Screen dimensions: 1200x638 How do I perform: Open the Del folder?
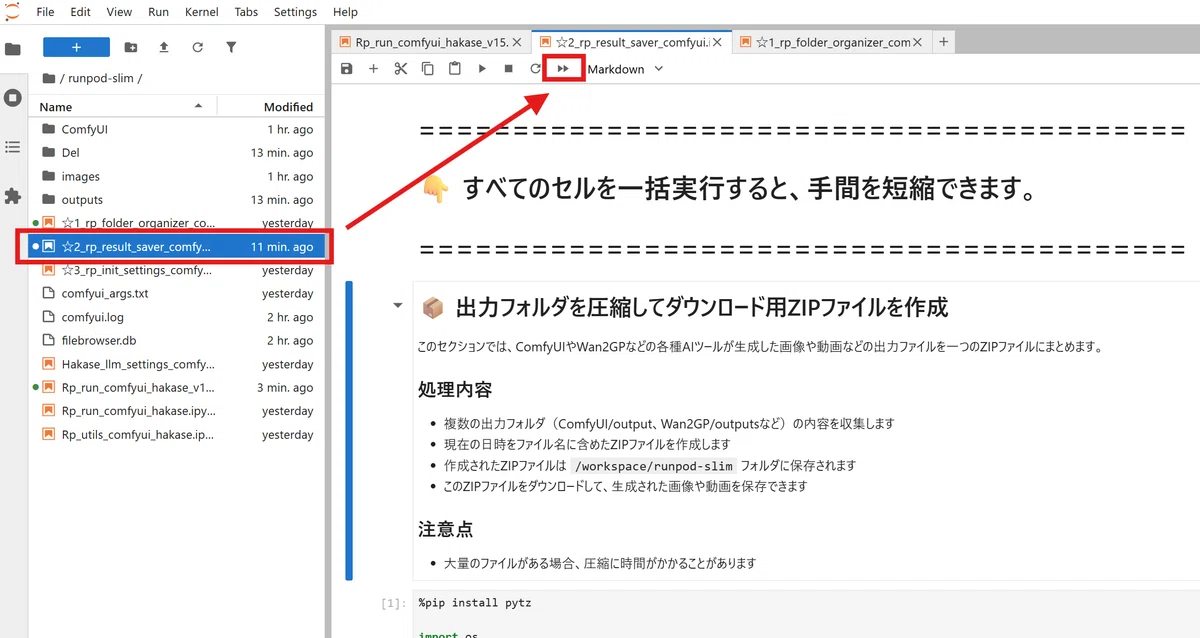176,153
